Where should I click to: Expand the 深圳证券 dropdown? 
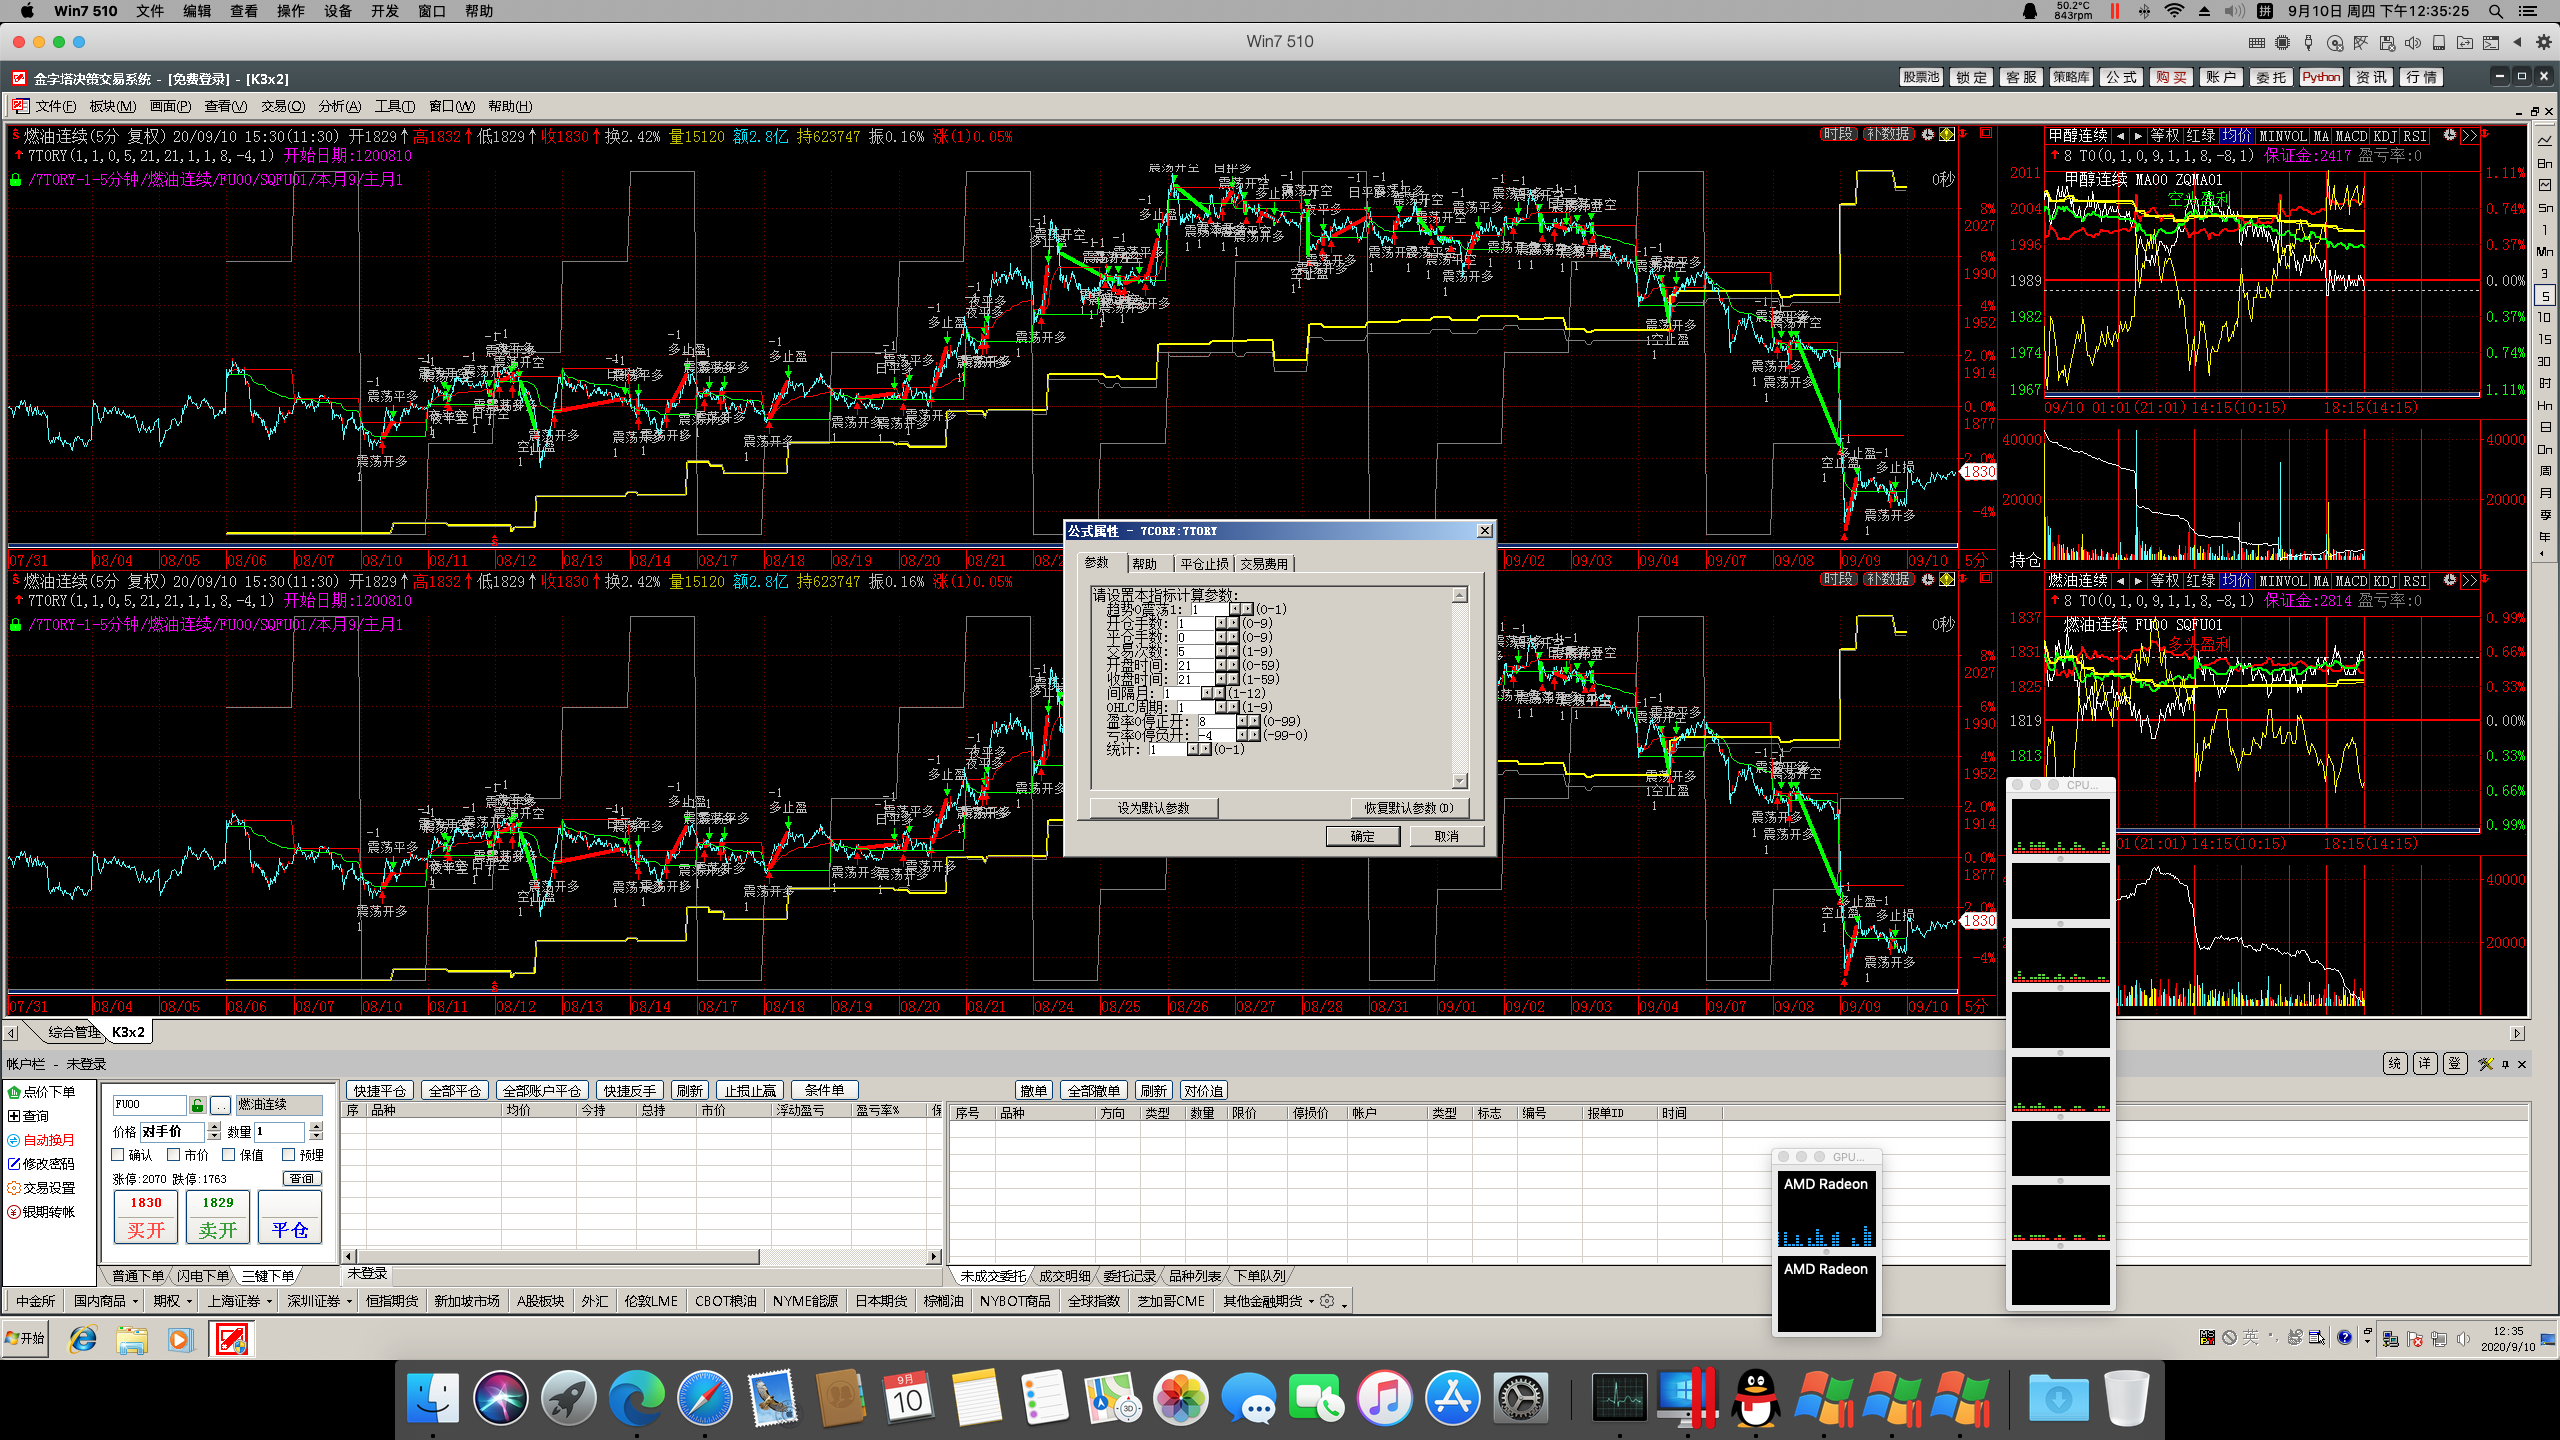[348, 1302]
